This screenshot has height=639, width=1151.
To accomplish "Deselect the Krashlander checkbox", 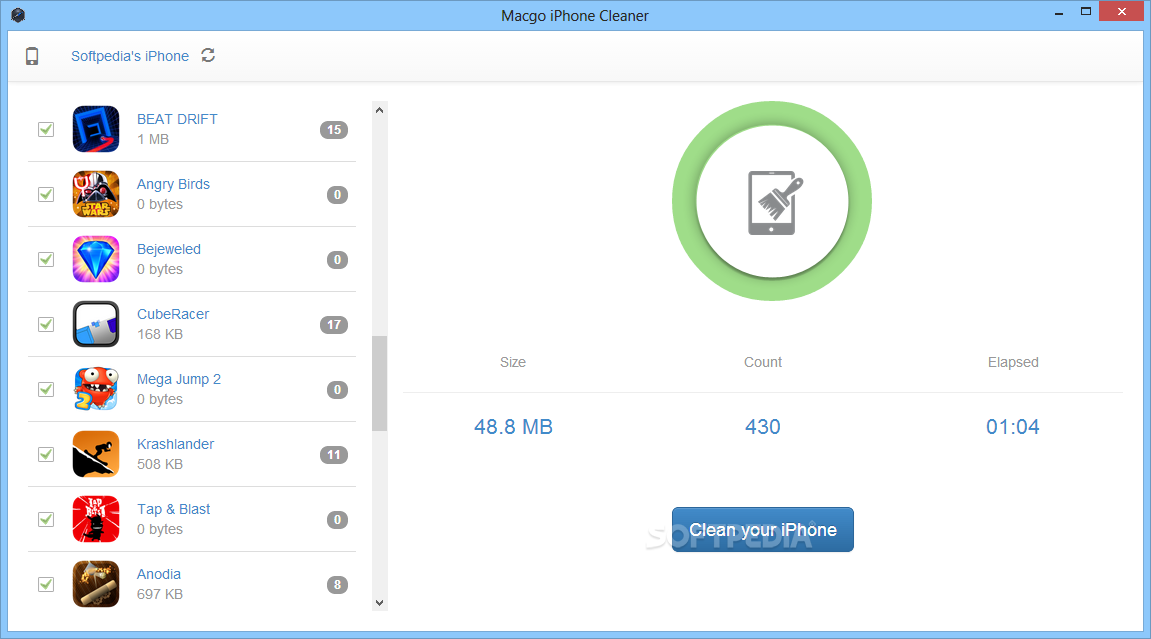I will pyautogui.click(x=46, y=454).
